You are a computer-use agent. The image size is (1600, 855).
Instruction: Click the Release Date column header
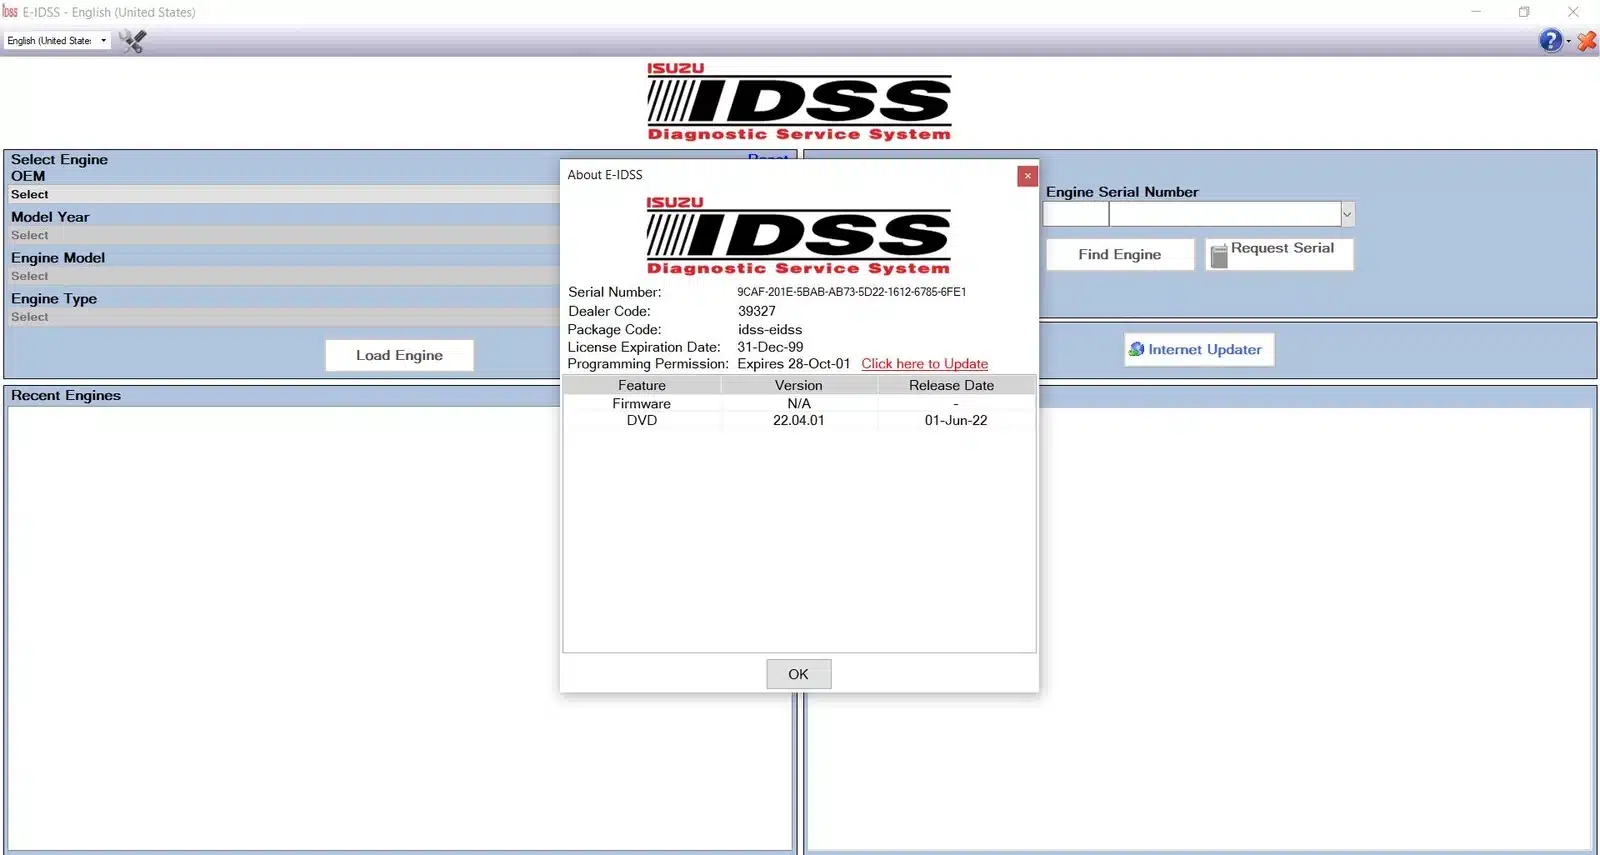(951, 385)
